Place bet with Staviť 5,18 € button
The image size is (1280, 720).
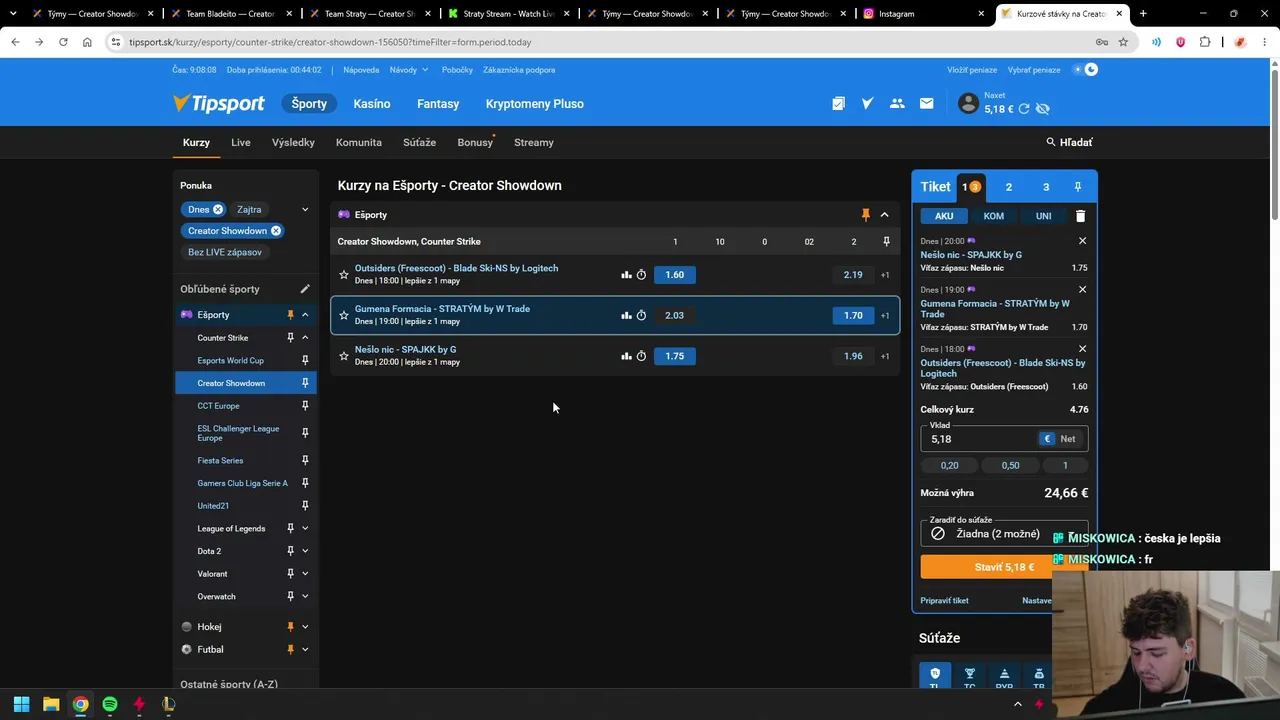click(x=1004, y=567)
